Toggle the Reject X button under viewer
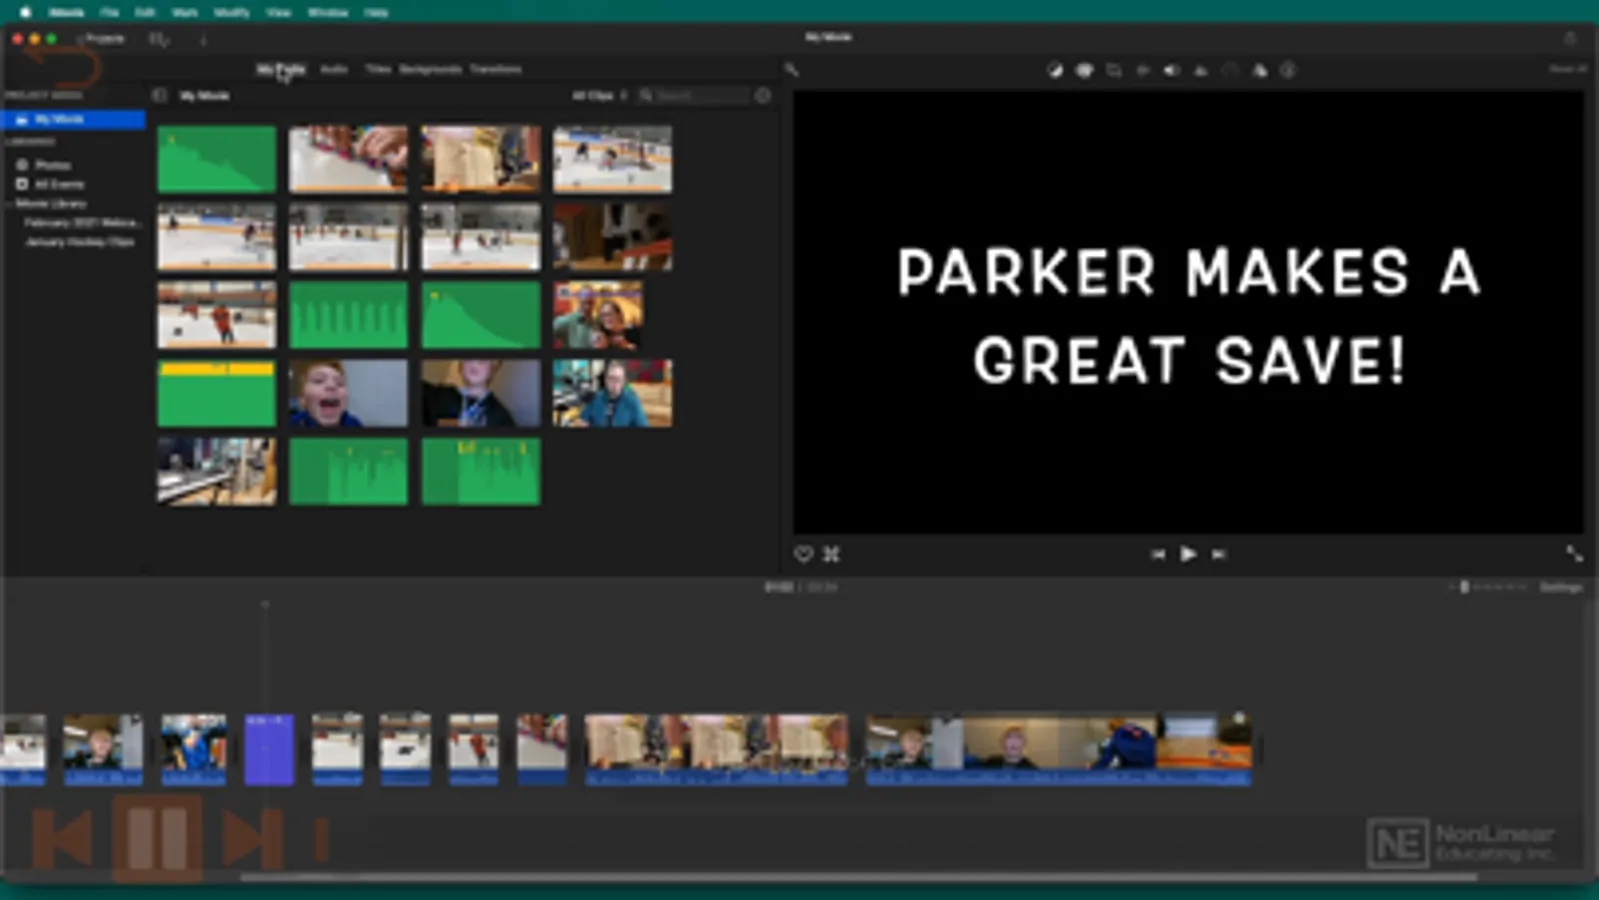Screen dimensions: 1599x900 click(831, 554)
